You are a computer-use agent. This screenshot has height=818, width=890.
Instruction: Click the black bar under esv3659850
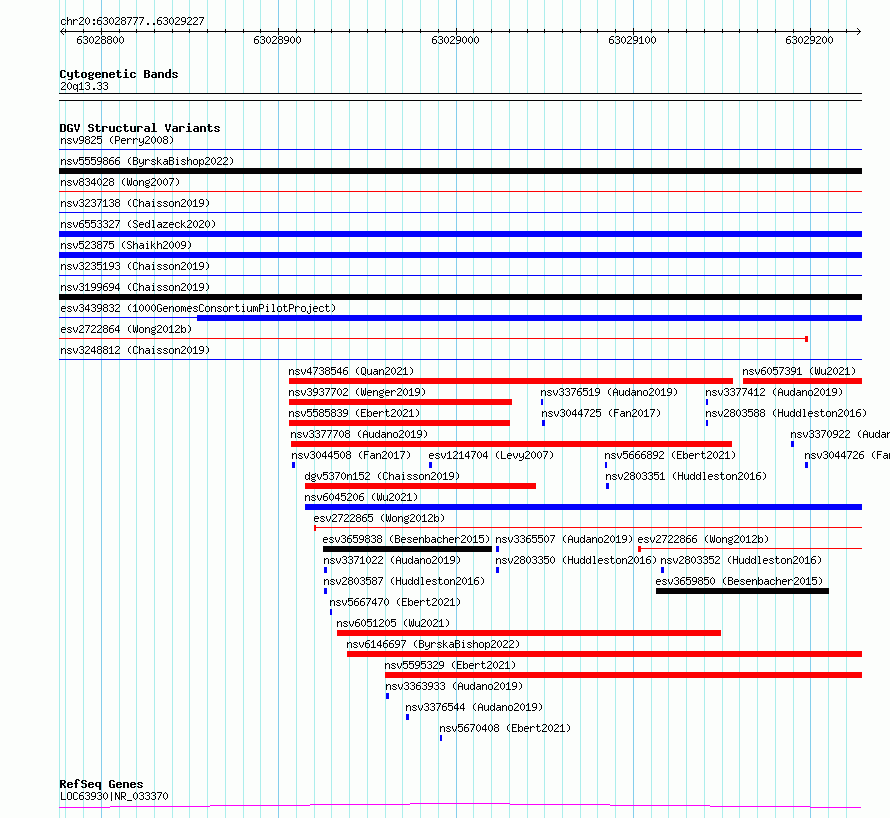pos(742,591)
